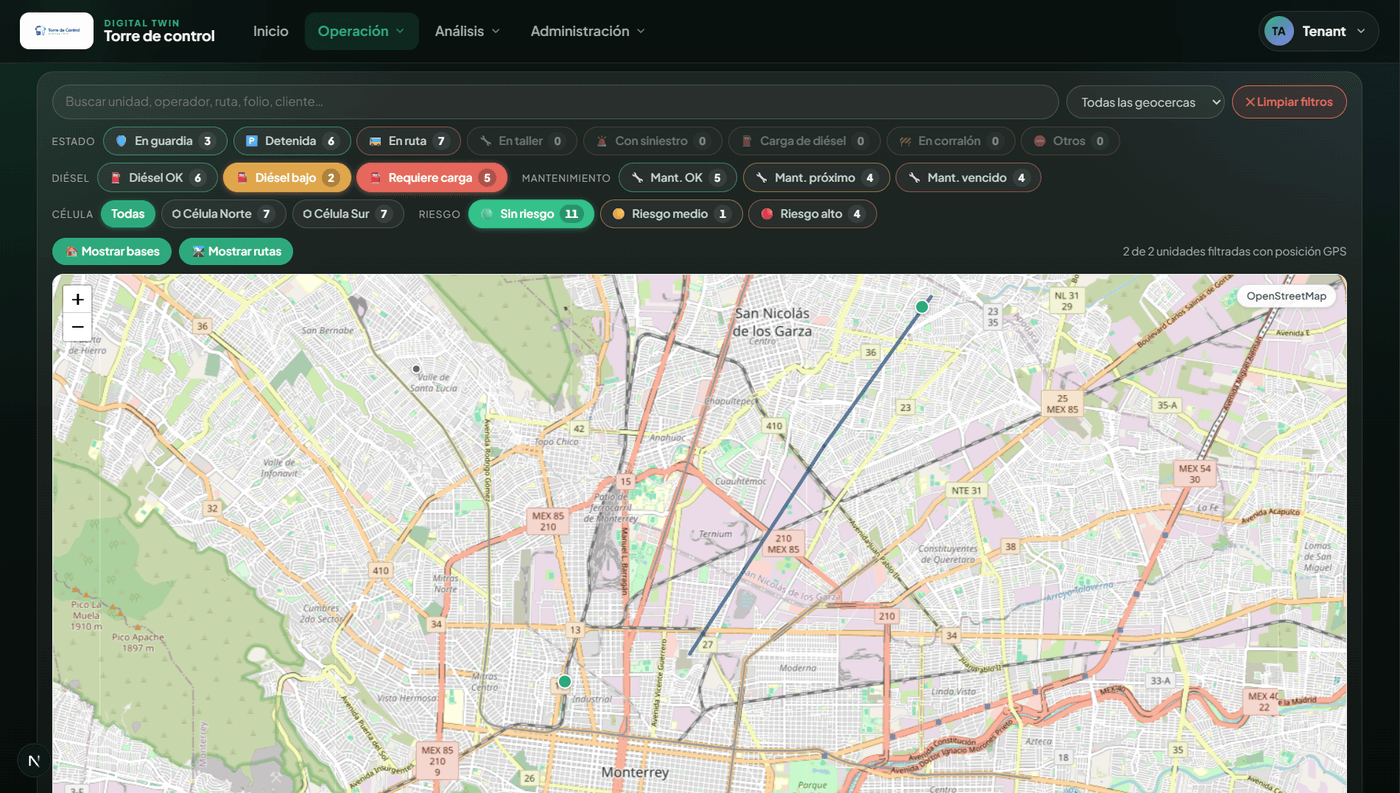Click Mostrar rutas button

click(x=236, y=252)
